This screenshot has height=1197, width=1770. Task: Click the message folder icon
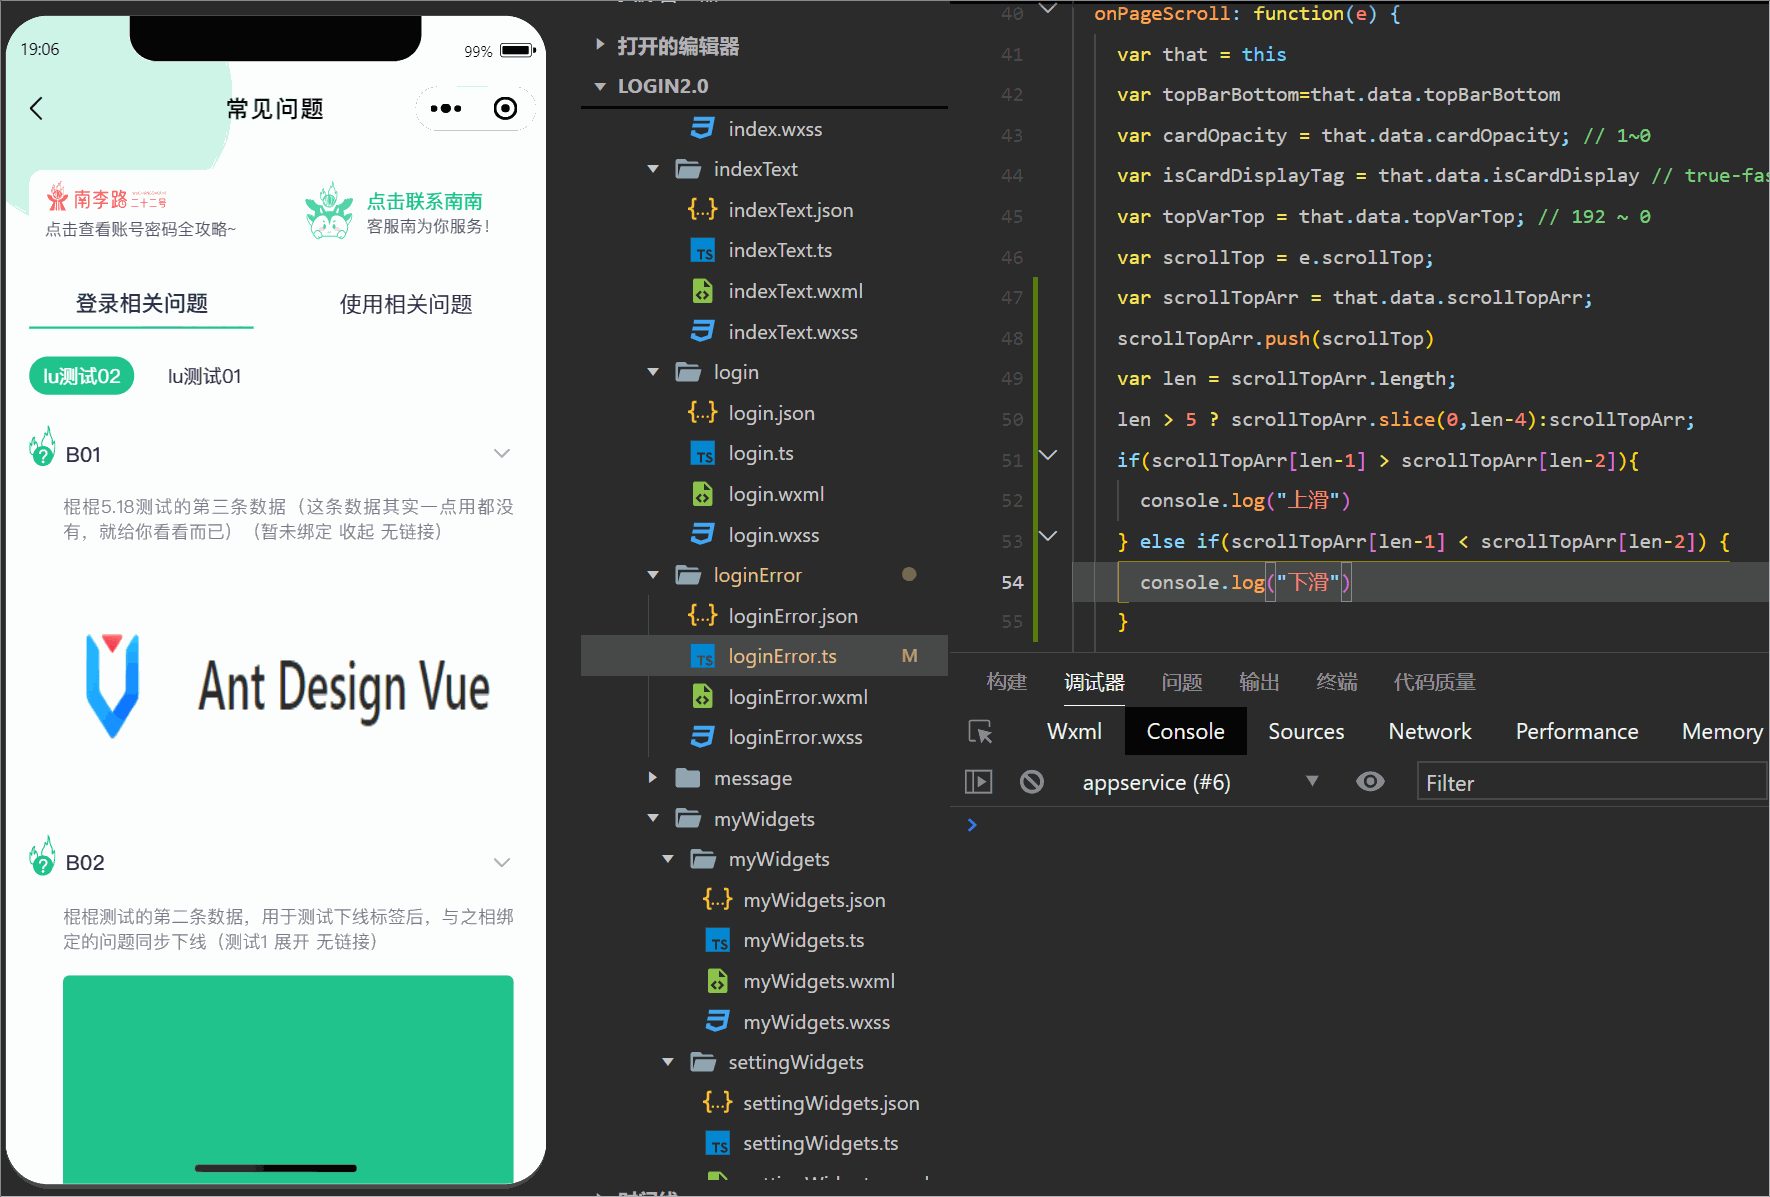pyautogui.click(x=688, y=777)
